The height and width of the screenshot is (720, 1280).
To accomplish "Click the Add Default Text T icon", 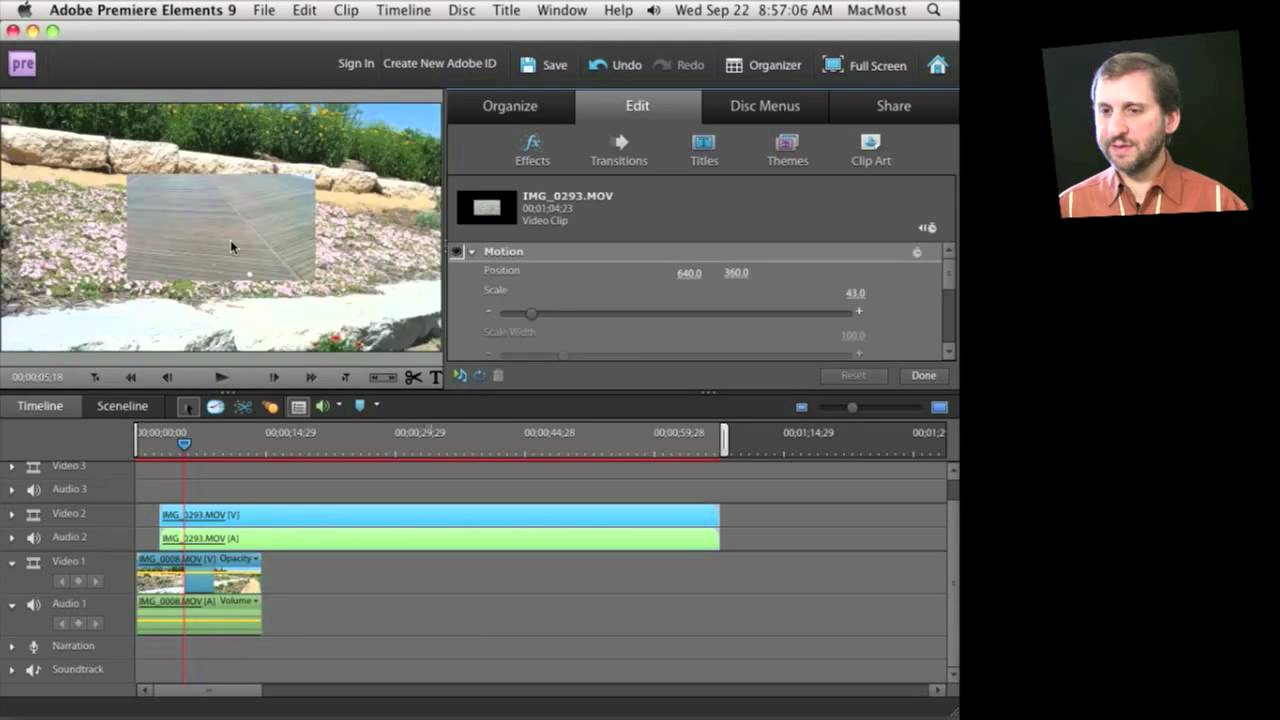I will point(436,377).
